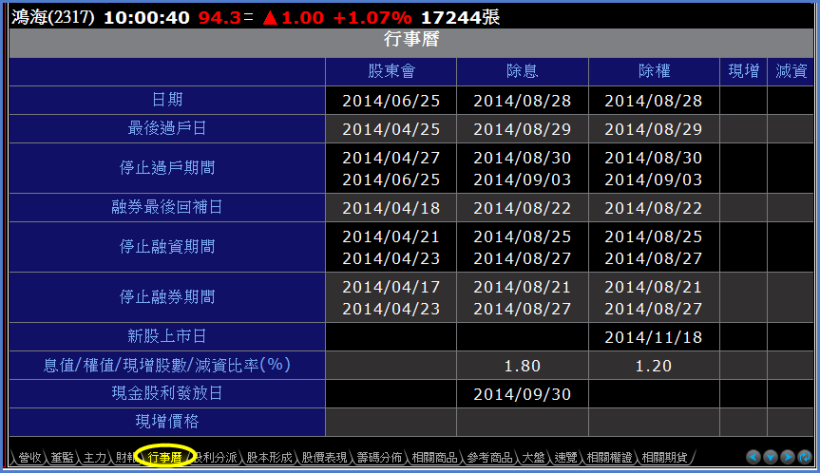This screenshot has width=820, height=473.
Task: Click the 融券最後回補日 row label
Action: coord(167,207)
